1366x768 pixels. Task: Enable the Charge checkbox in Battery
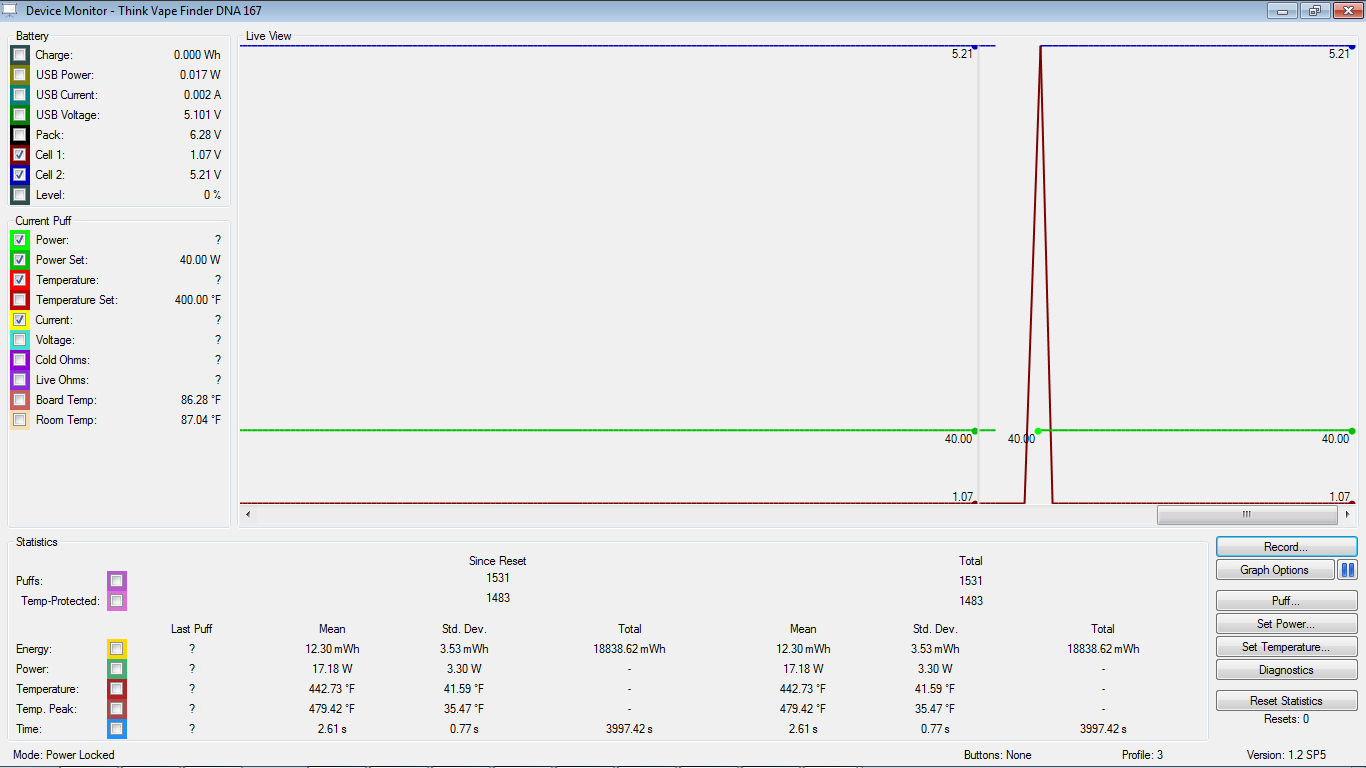pyautogui.click(x=20, y=55)
